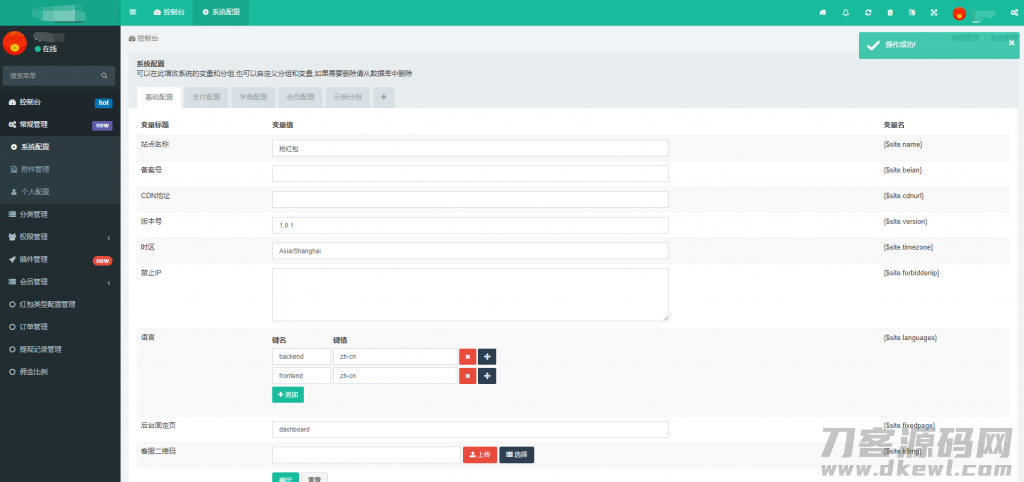Viewport: 1024px width, 482px height.
Task: Dismiss the 操作成功 notification
Action: tap(1011, 43)
